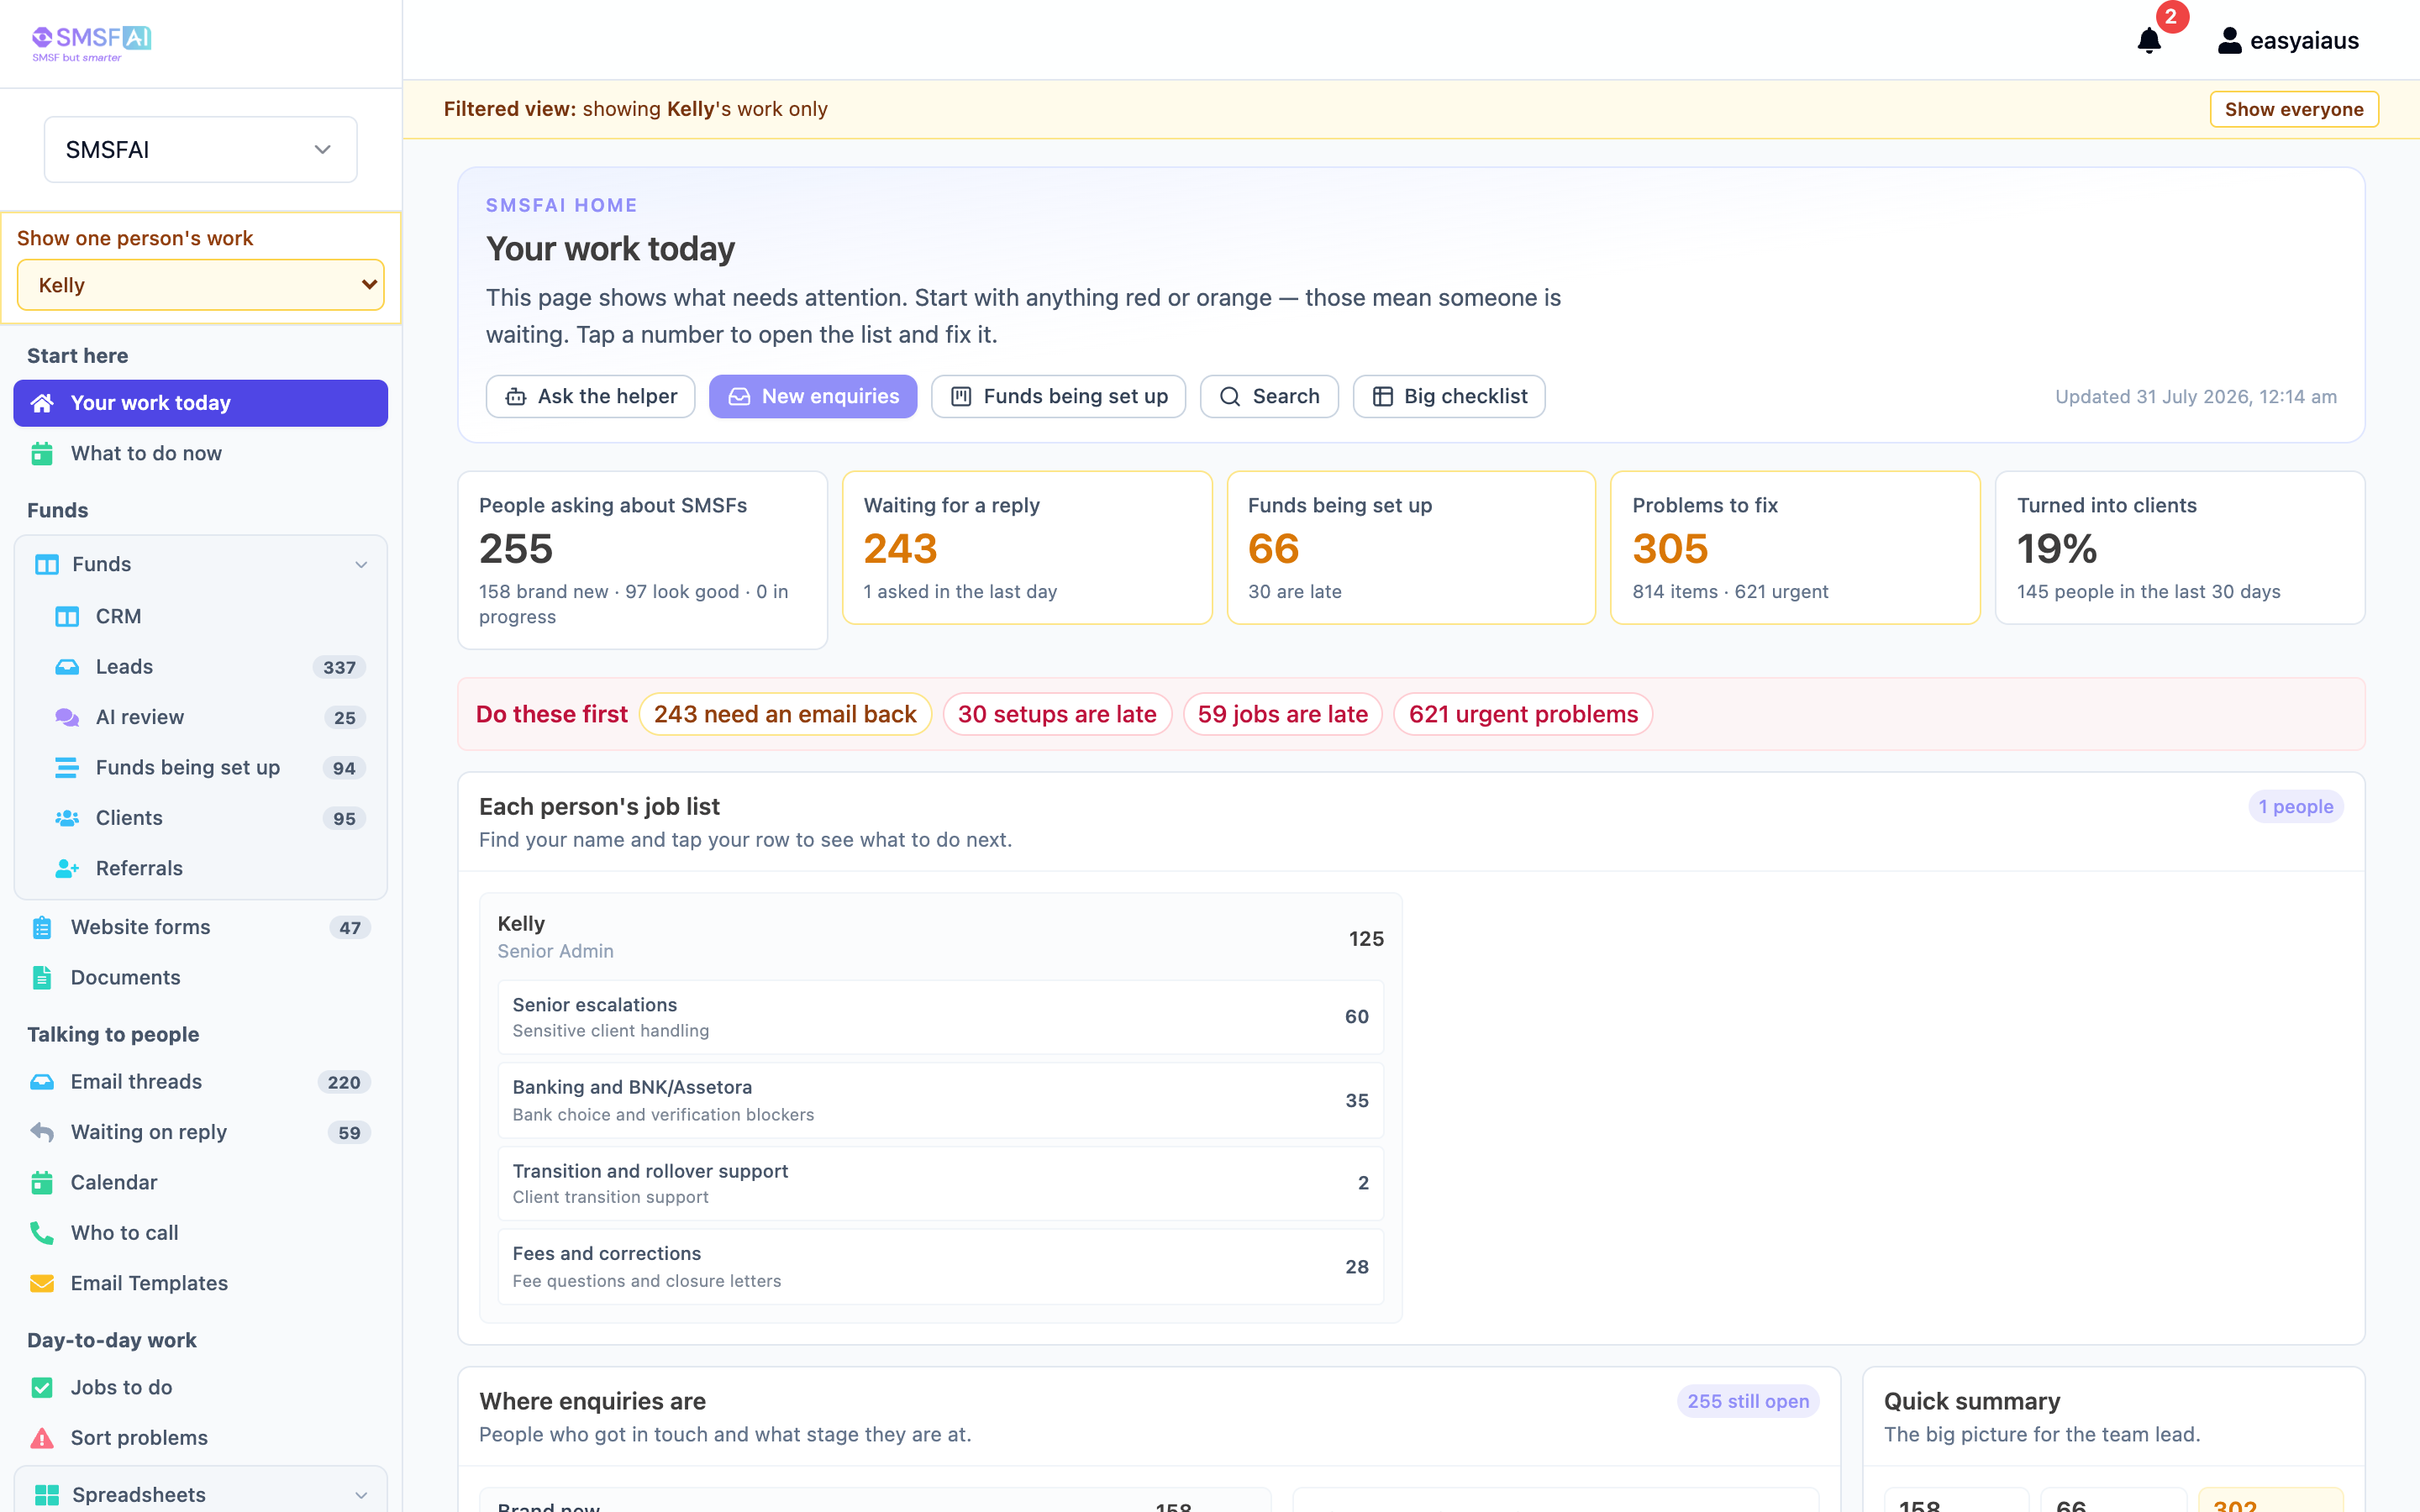Click the home icon beside Your work today
This screenshot has height=1512, width=2420.
tap(42, 403)
